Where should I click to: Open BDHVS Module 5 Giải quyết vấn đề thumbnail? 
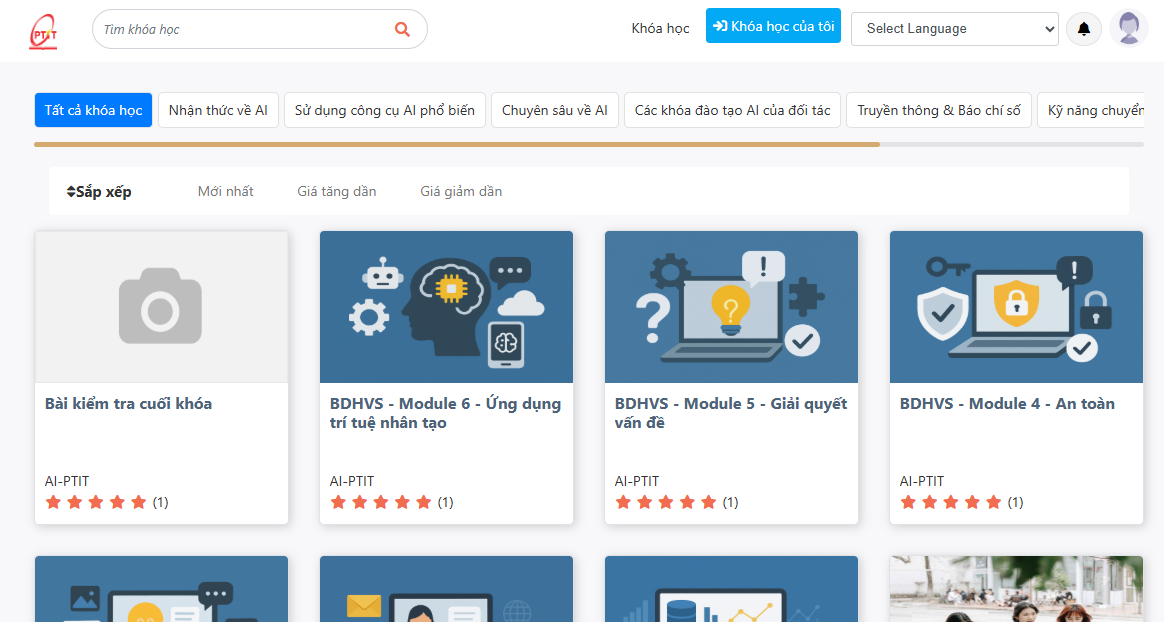731,307
